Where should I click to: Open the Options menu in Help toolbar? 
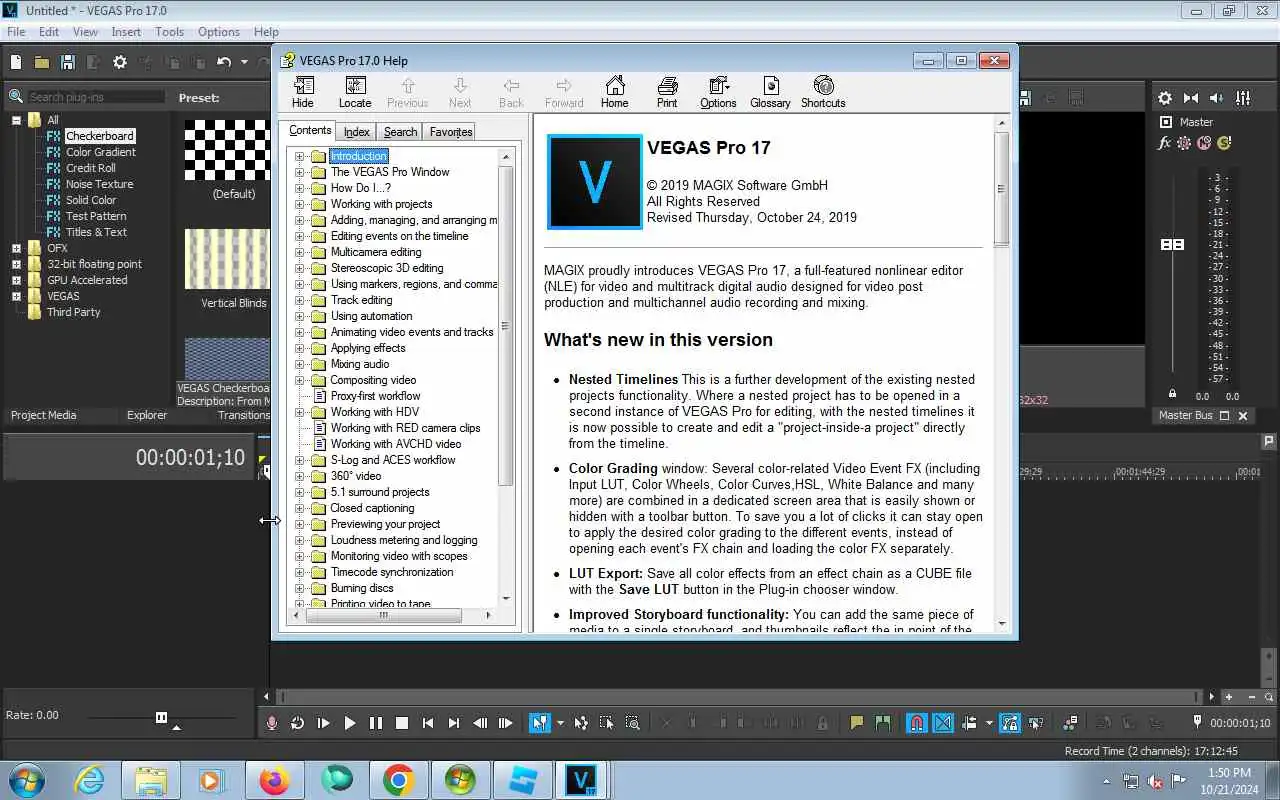click(718, 92)
